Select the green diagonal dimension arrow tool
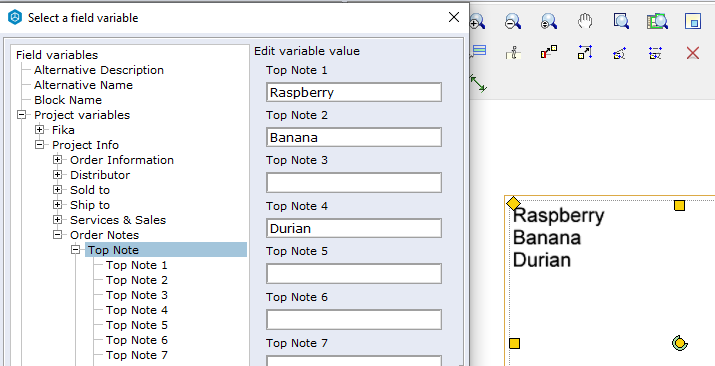Viewport: 715px width, 366px height. 477,84
